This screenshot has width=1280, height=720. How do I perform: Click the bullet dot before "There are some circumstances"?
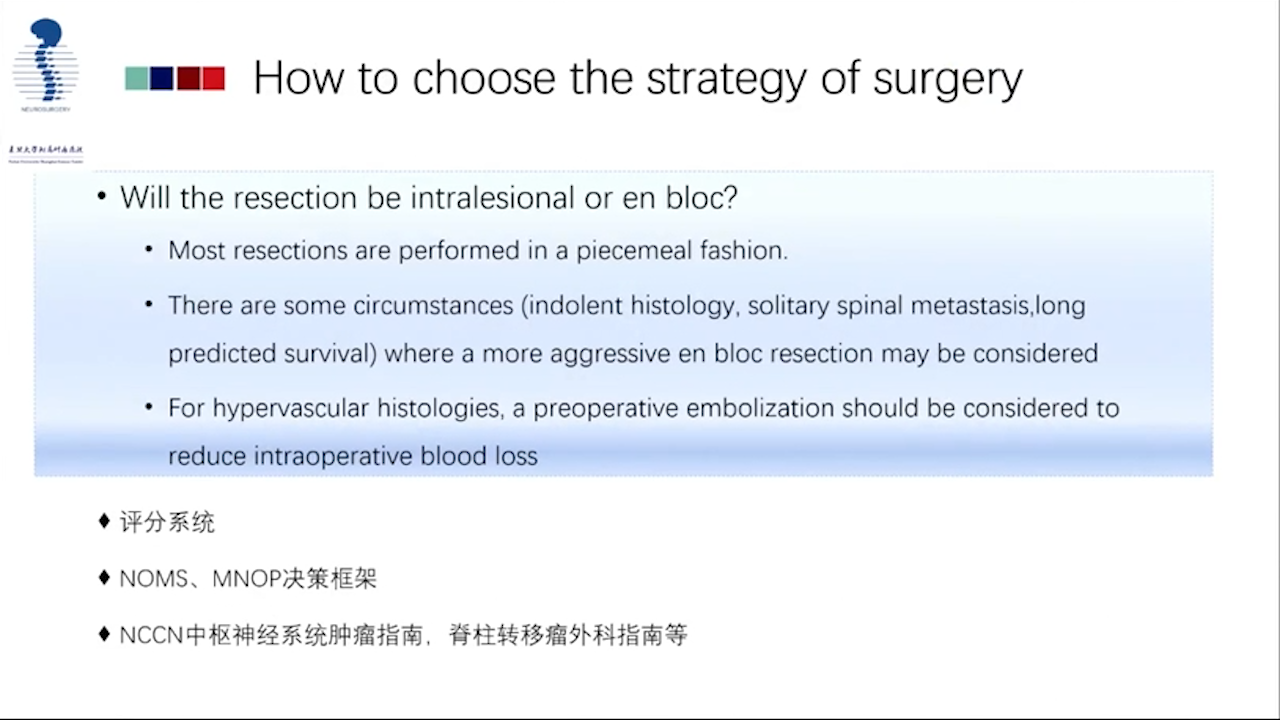tap(149, 304)
